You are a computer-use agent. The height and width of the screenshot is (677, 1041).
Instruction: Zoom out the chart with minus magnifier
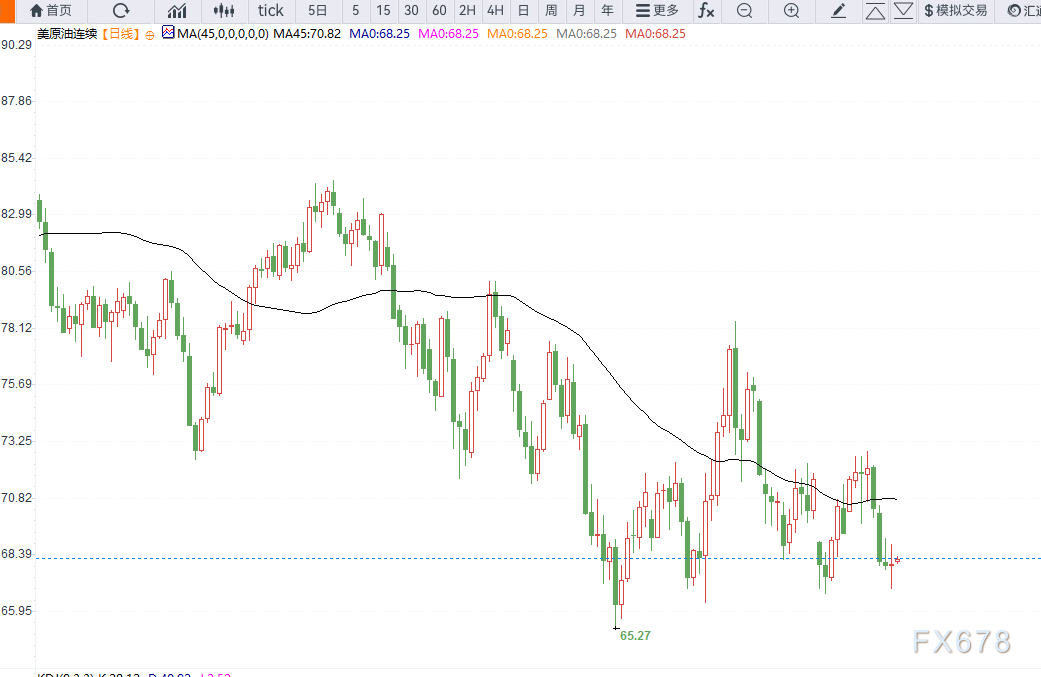744,11
